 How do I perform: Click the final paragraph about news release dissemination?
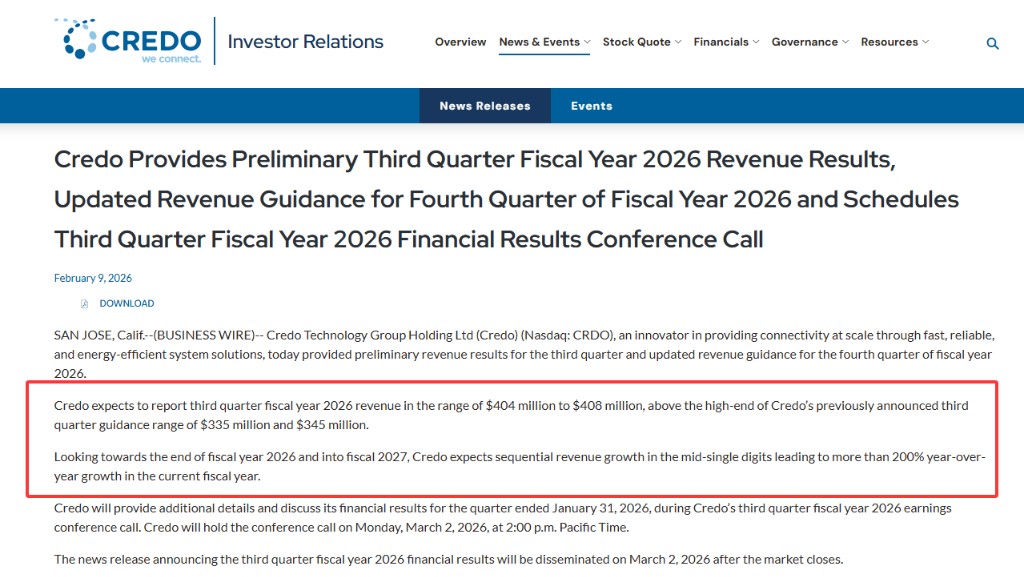click(448, 559)
